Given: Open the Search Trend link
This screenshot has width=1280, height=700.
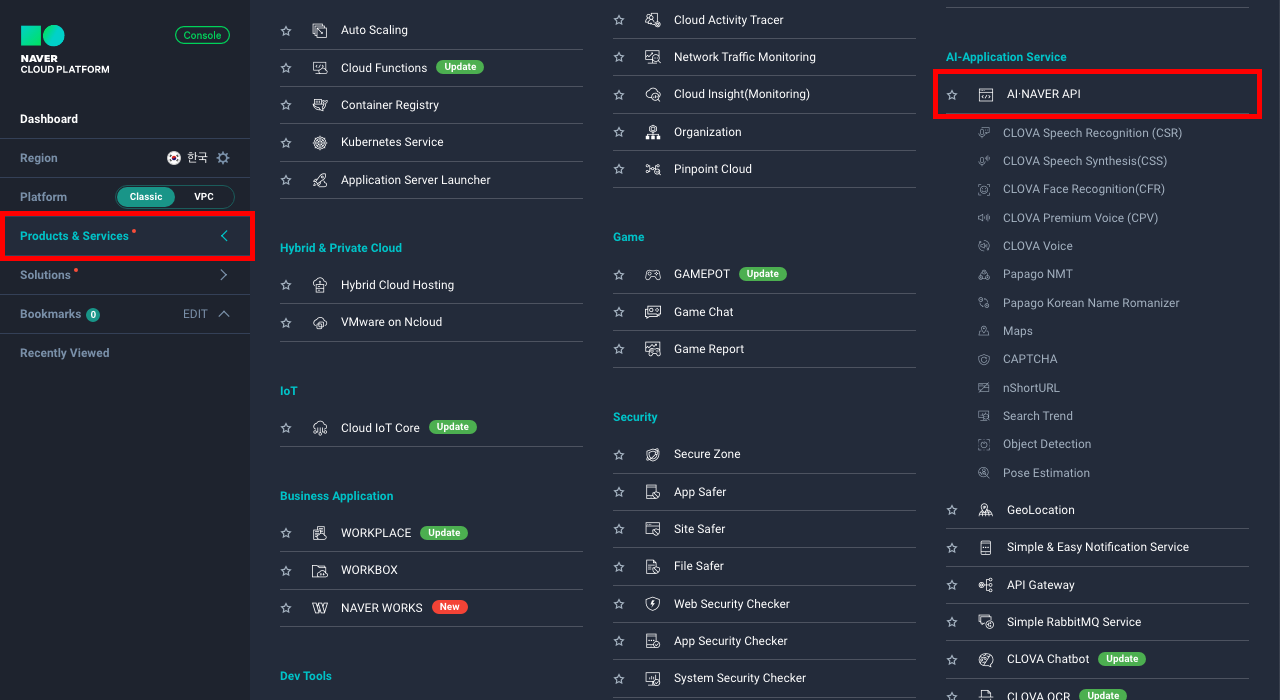Looking at the screenshot, I should tap(1038, 416).
